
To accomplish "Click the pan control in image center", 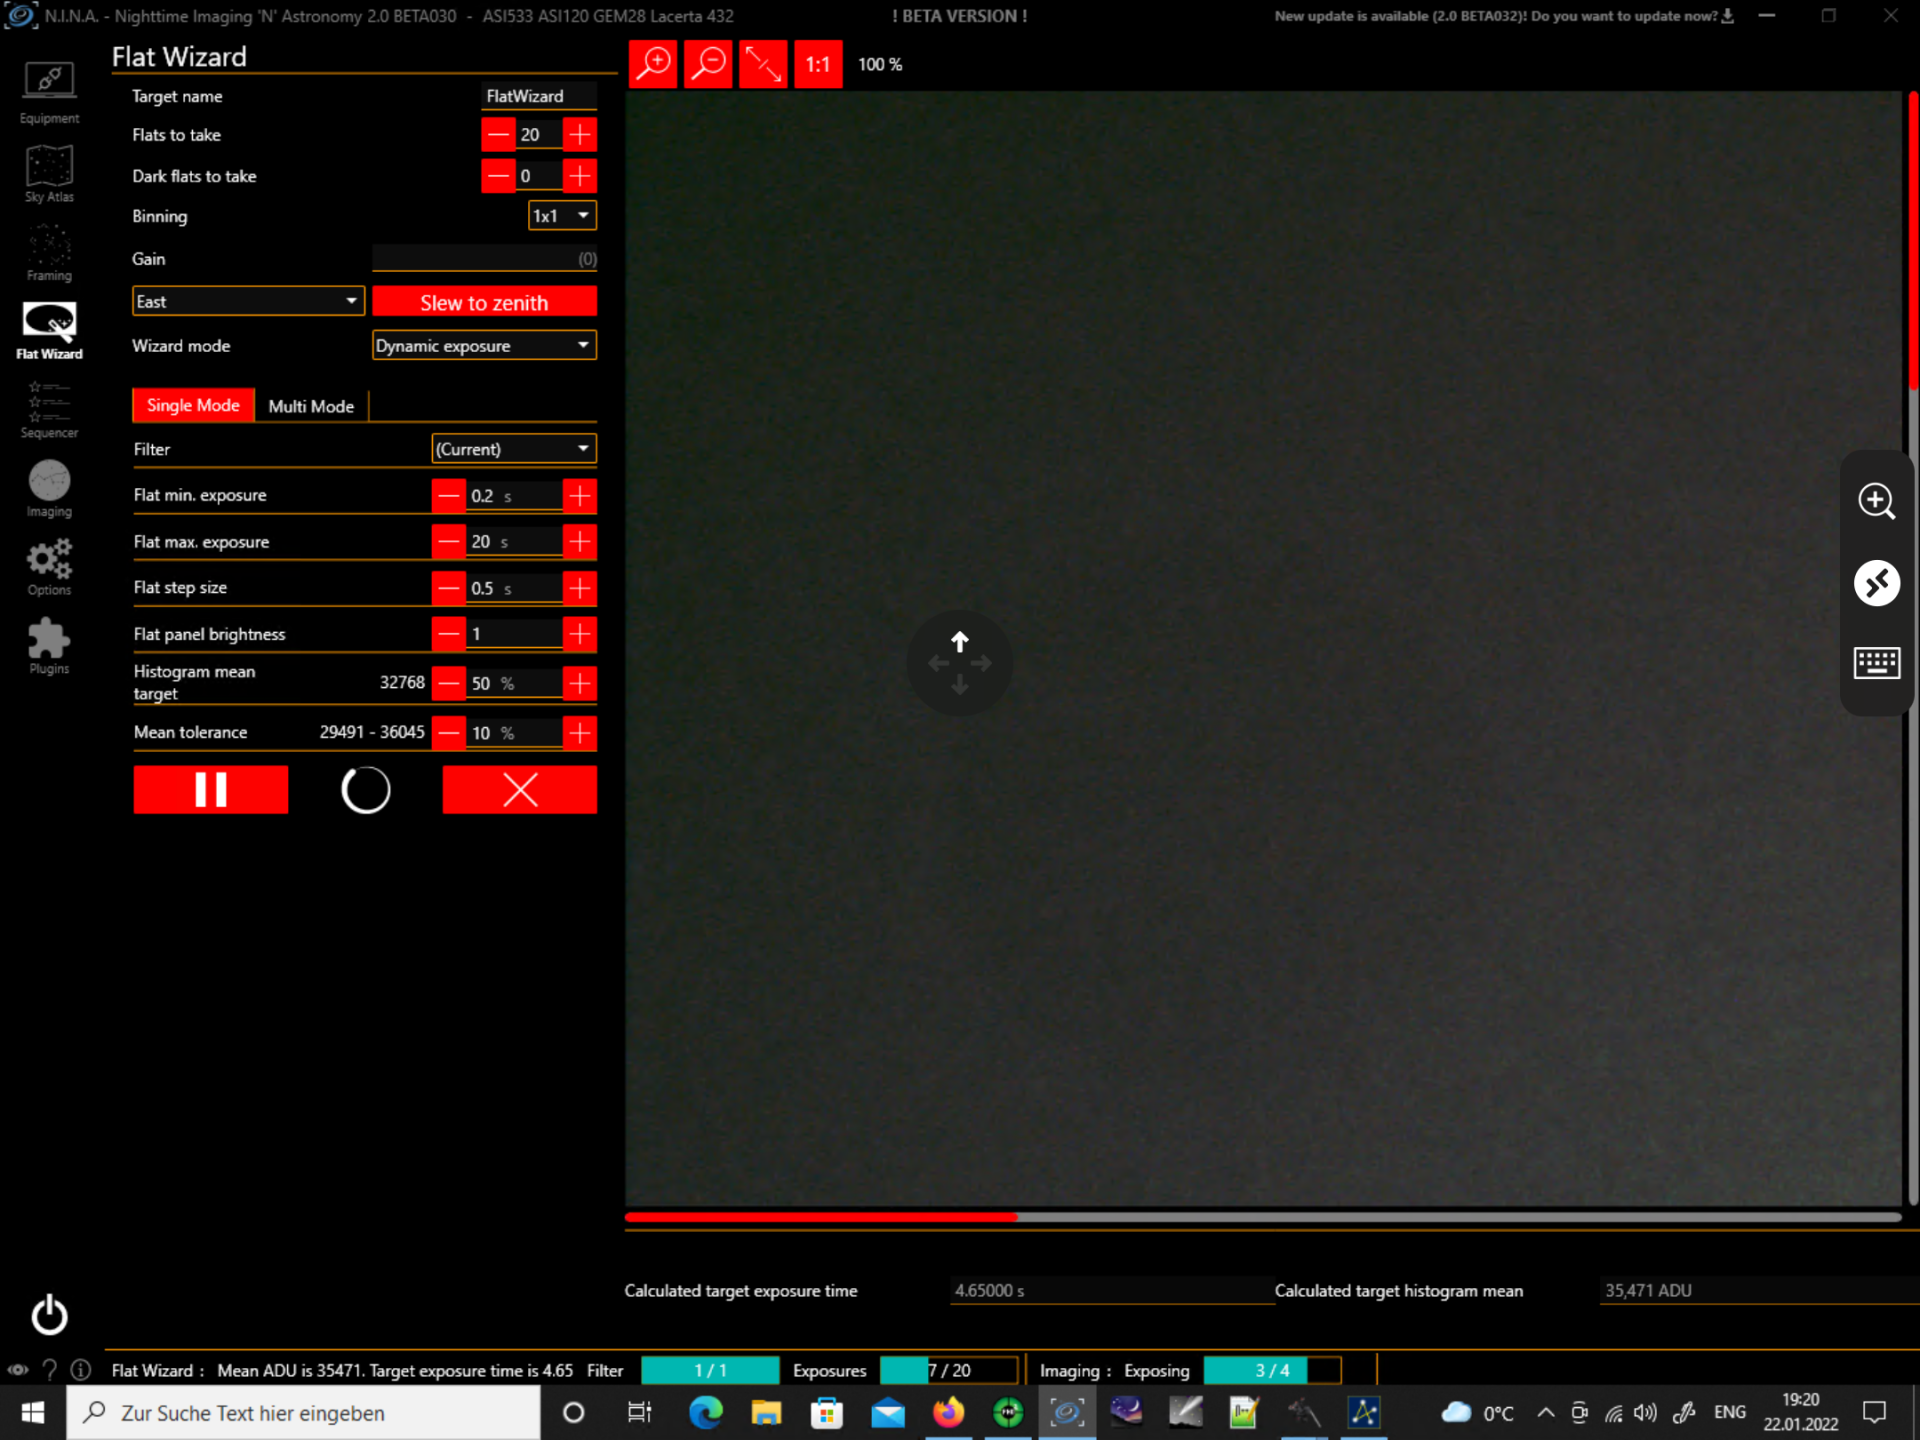I will 959,662.
